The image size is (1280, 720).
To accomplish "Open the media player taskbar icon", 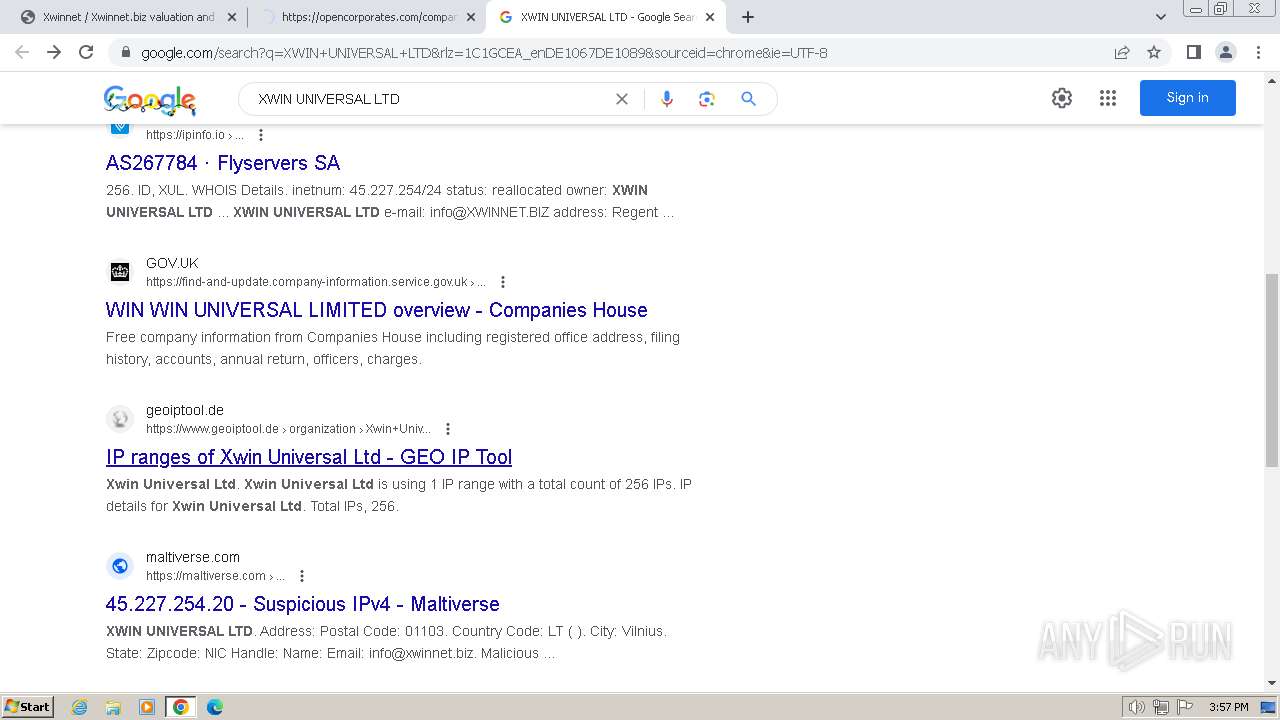I will (147, 707).
